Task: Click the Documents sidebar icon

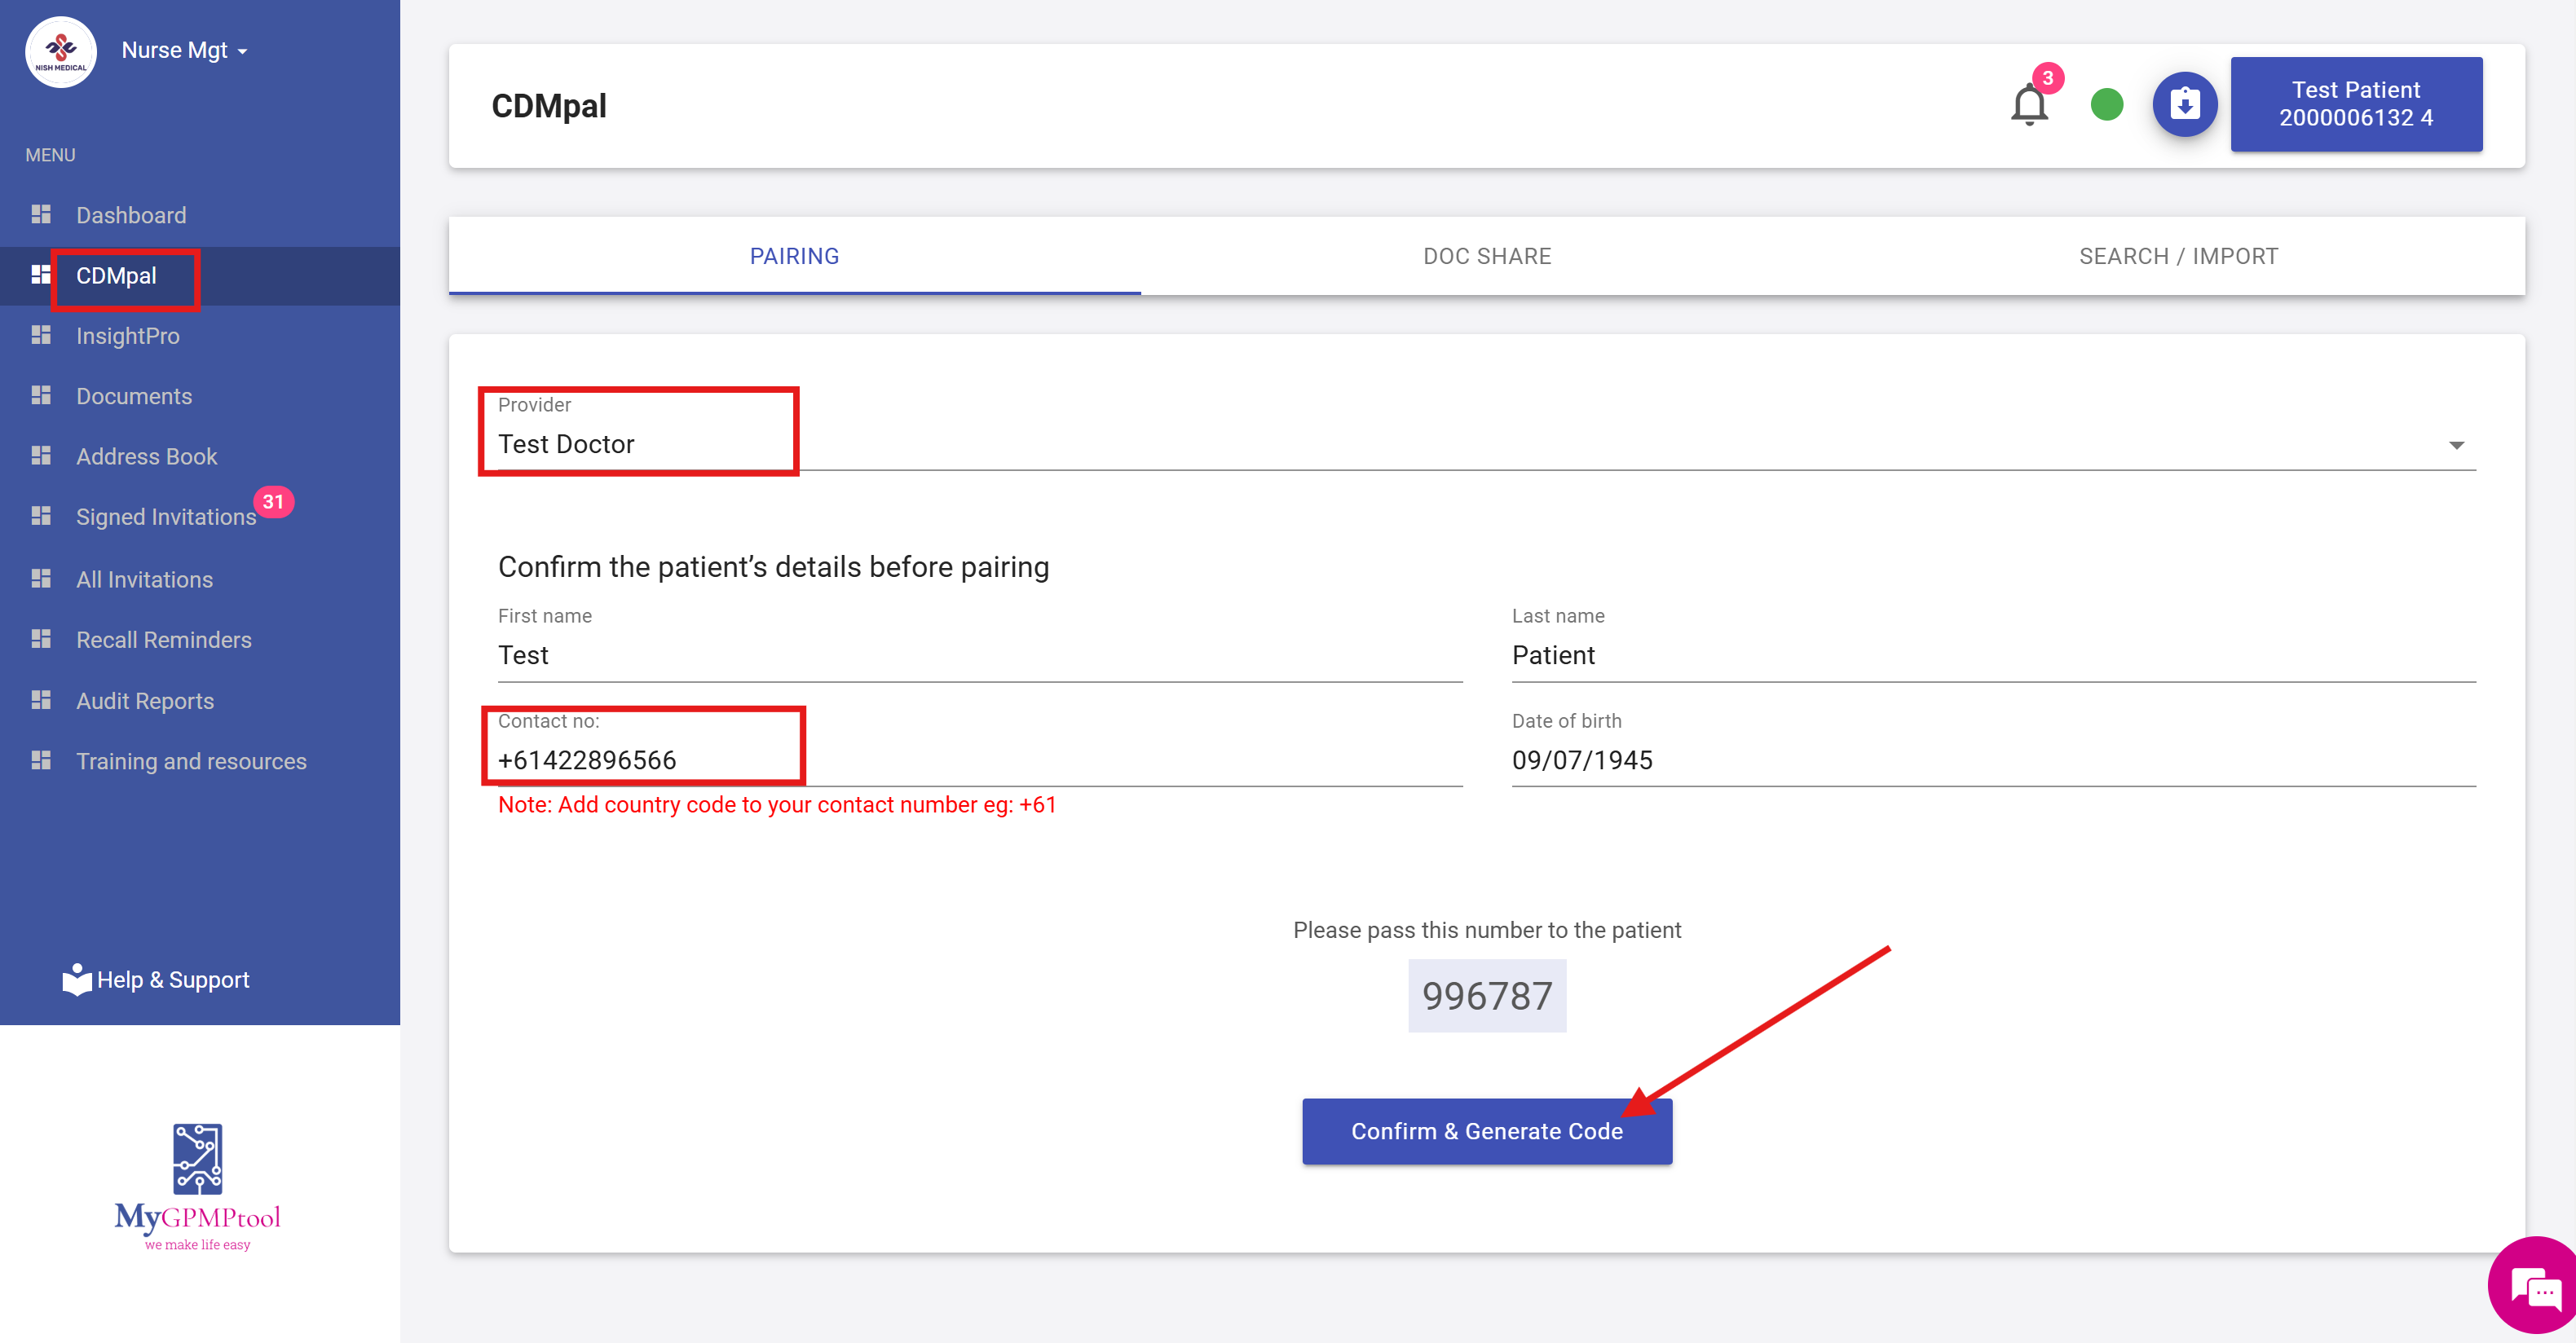Action: [41, 395]
